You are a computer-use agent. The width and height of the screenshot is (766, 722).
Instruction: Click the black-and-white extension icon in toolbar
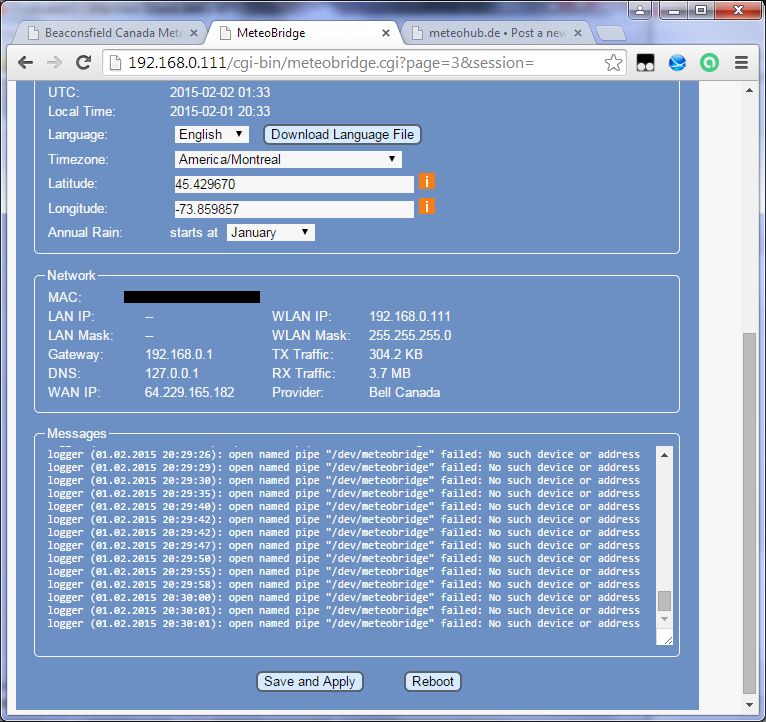click(646, 63)
